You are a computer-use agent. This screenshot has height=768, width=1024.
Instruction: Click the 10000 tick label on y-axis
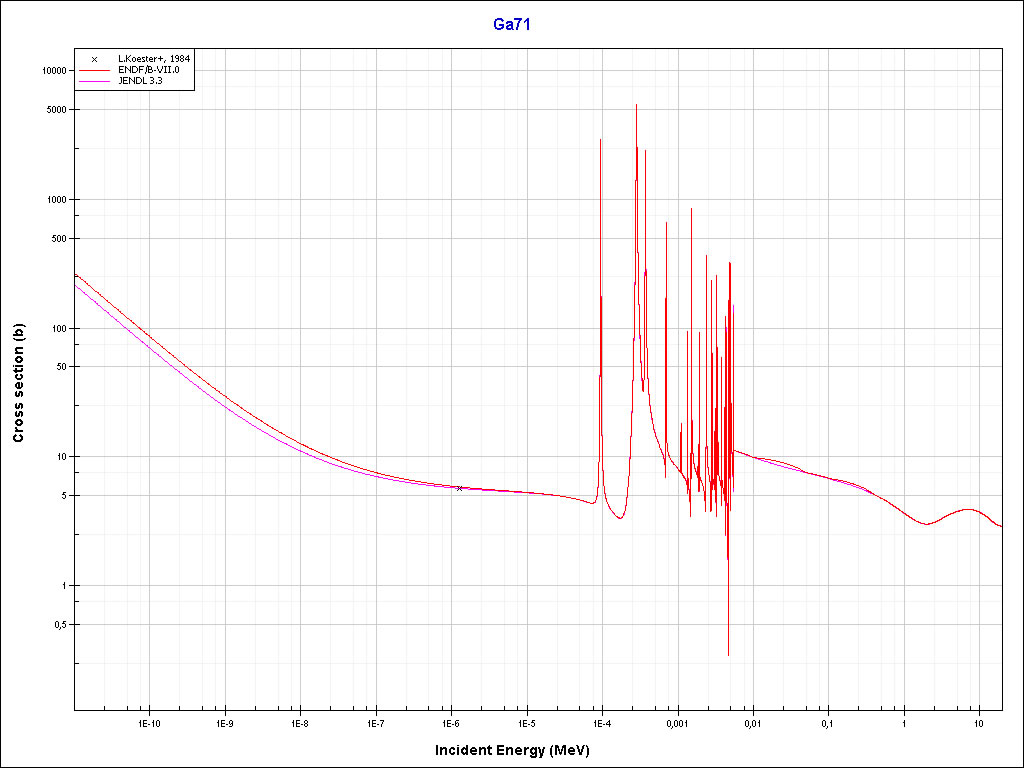[x=50, y=71]
